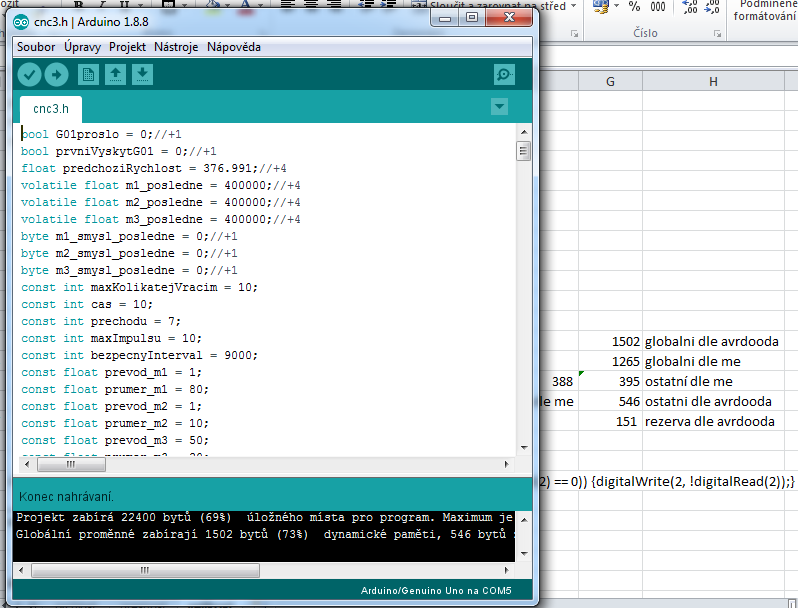798x608 pixels.
Task: Click the increase decimal icon in Excel
Action: [690, 7]
